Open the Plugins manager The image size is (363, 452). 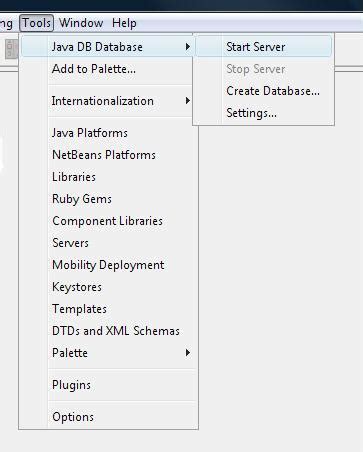pos(107,385)
